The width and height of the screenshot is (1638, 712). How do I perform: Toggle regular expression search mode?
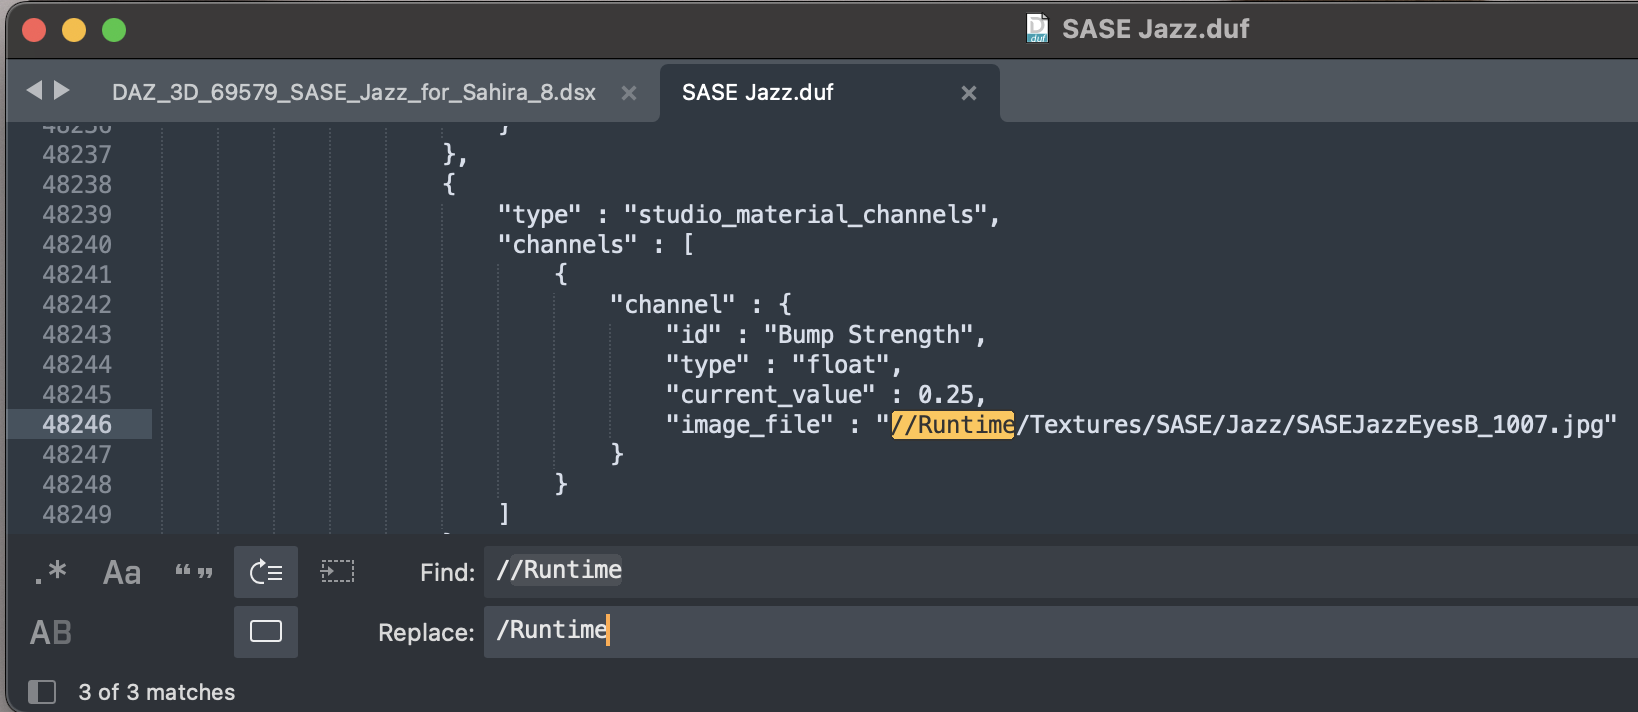pos(50,572)
